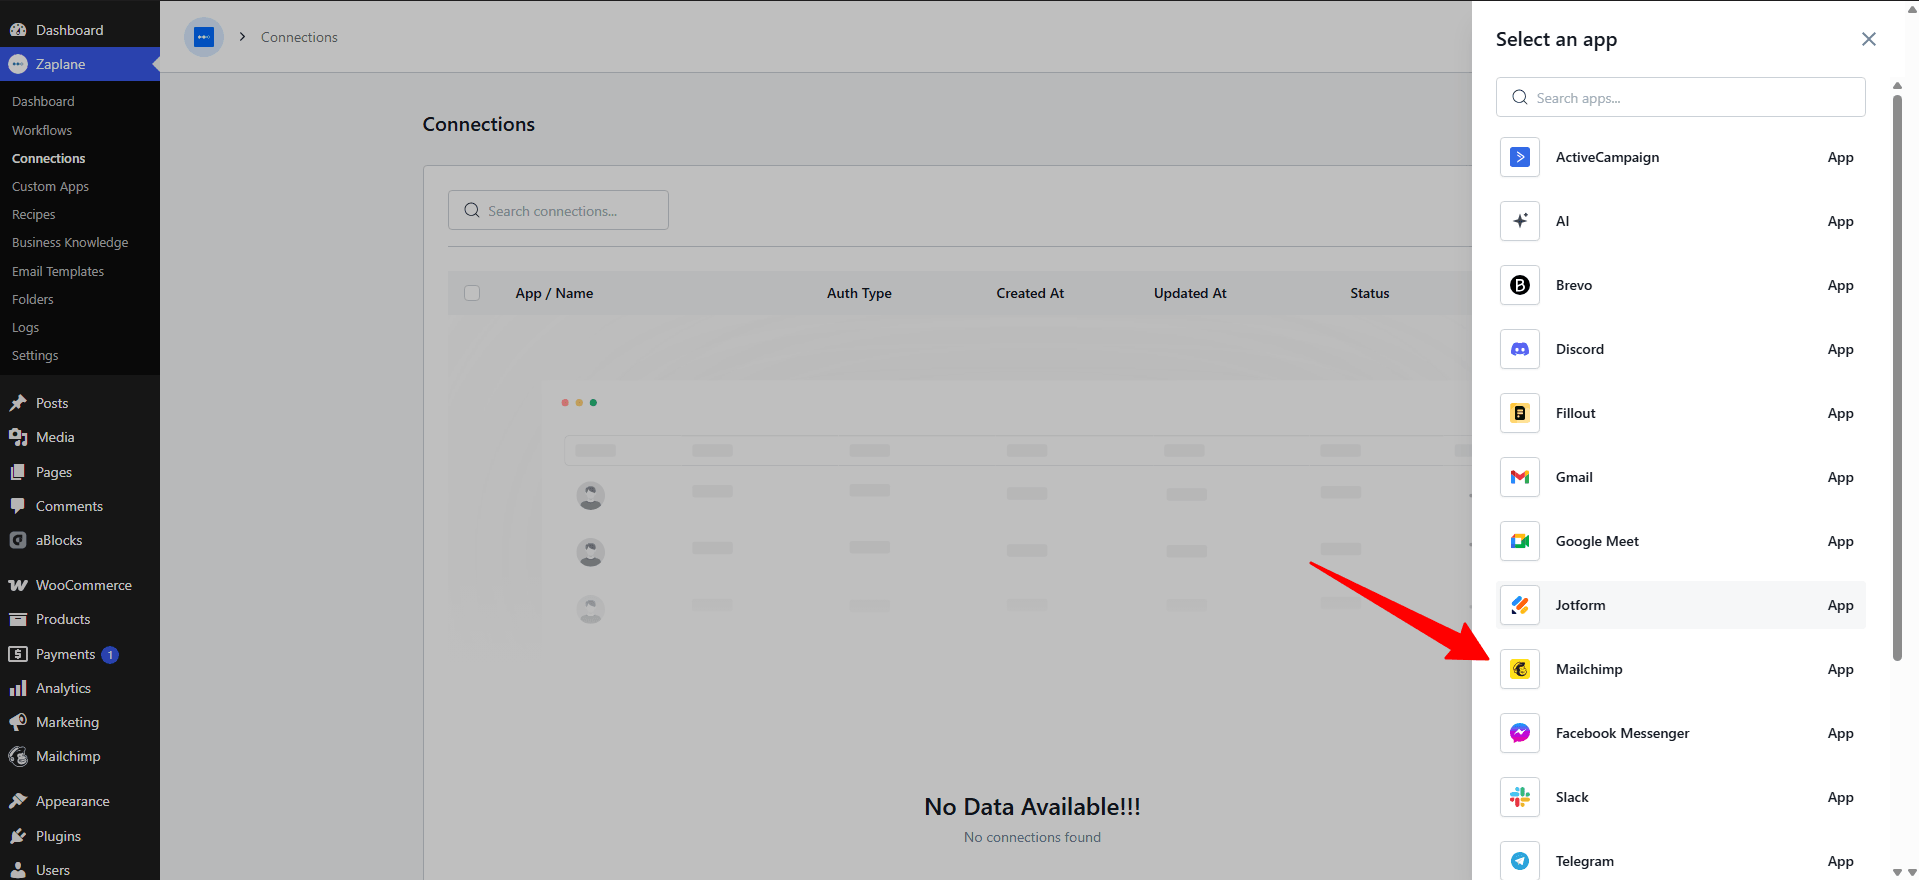Click the Zaplane logo in breadcrumb
This screenshot has width=1919, height=880.
pyautogui.click(x=204, y=37)
